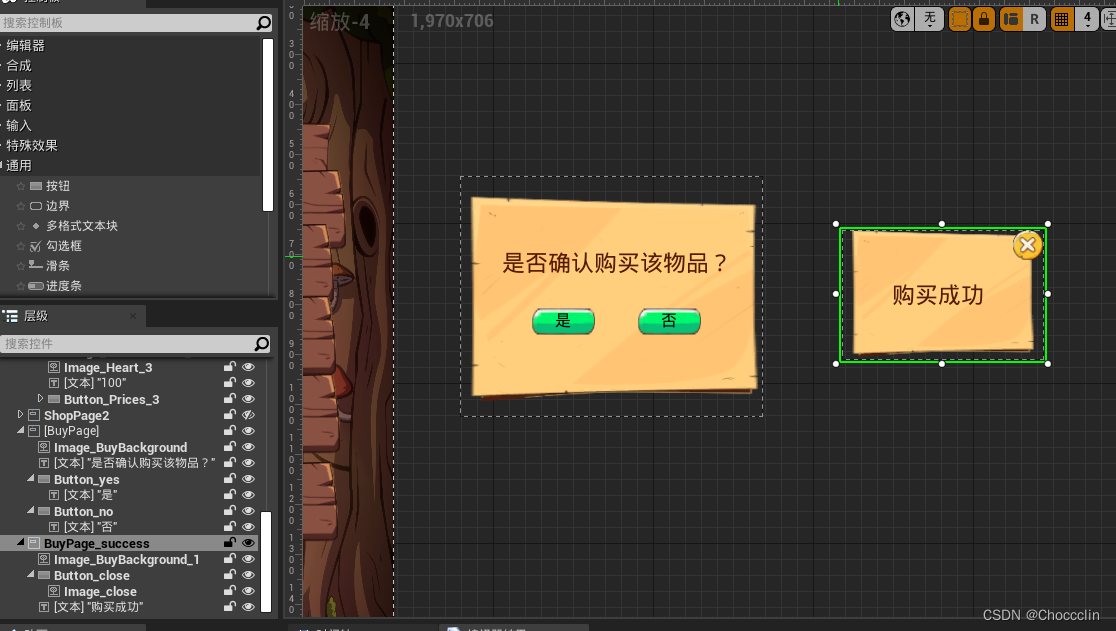Collapse the Button_no tree node
The height and width of the screenshot is (631, 1116).
click(31, 511)
